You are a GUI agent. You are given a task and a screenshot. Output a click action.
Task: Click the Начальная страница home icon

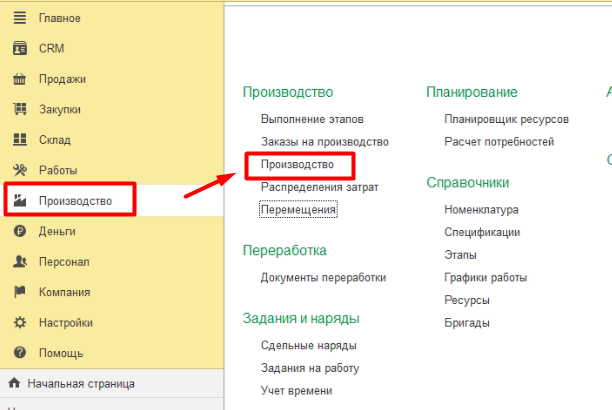(14, 383)
